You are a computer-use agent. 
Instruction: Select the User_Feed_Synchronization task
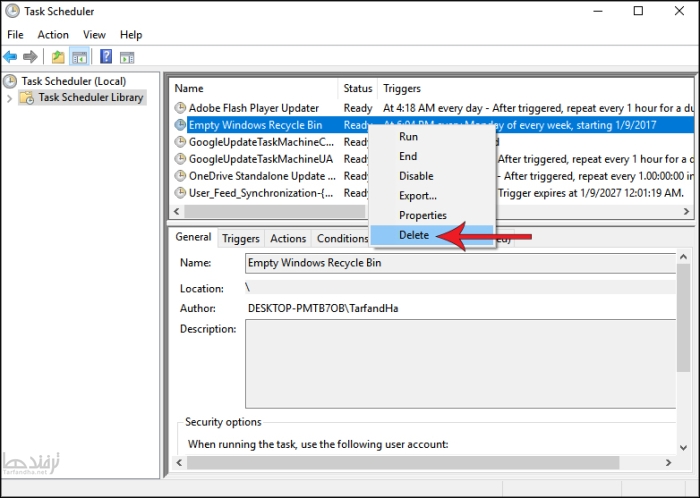[x=261, y=192]
